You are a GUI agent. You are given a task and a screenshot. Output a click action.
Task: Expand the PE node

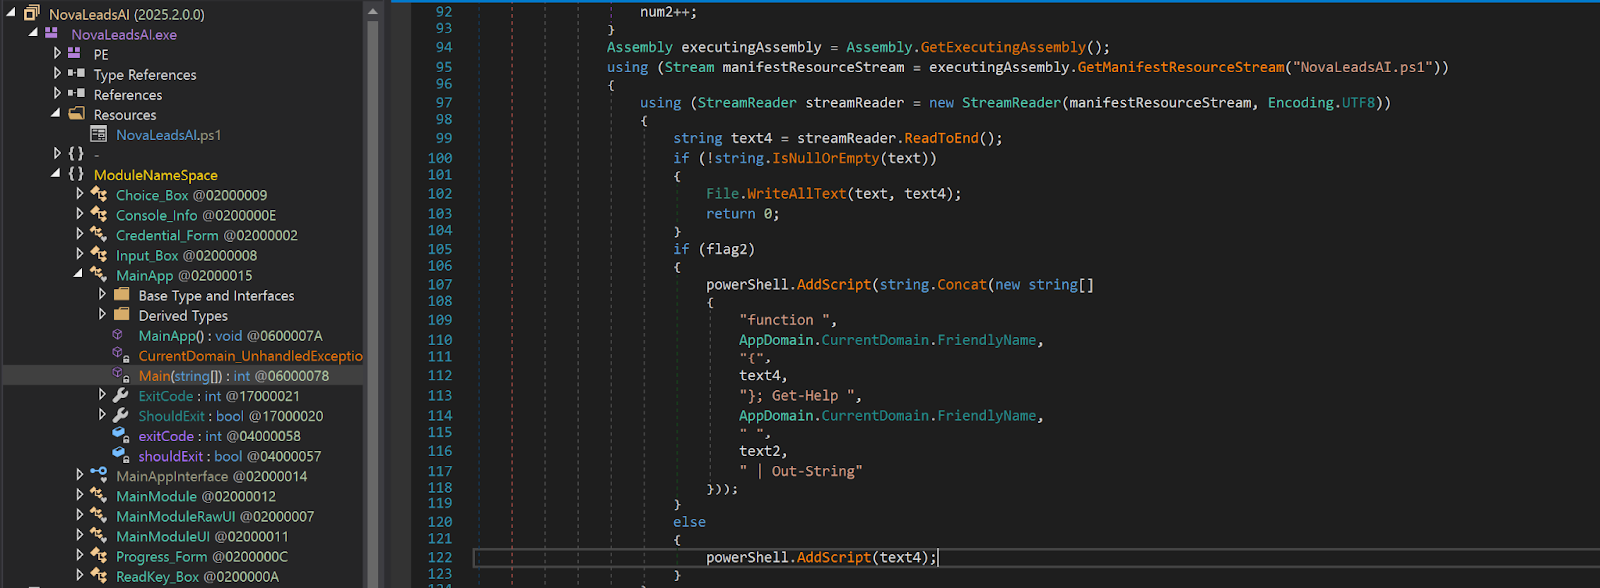coord(57,53)
